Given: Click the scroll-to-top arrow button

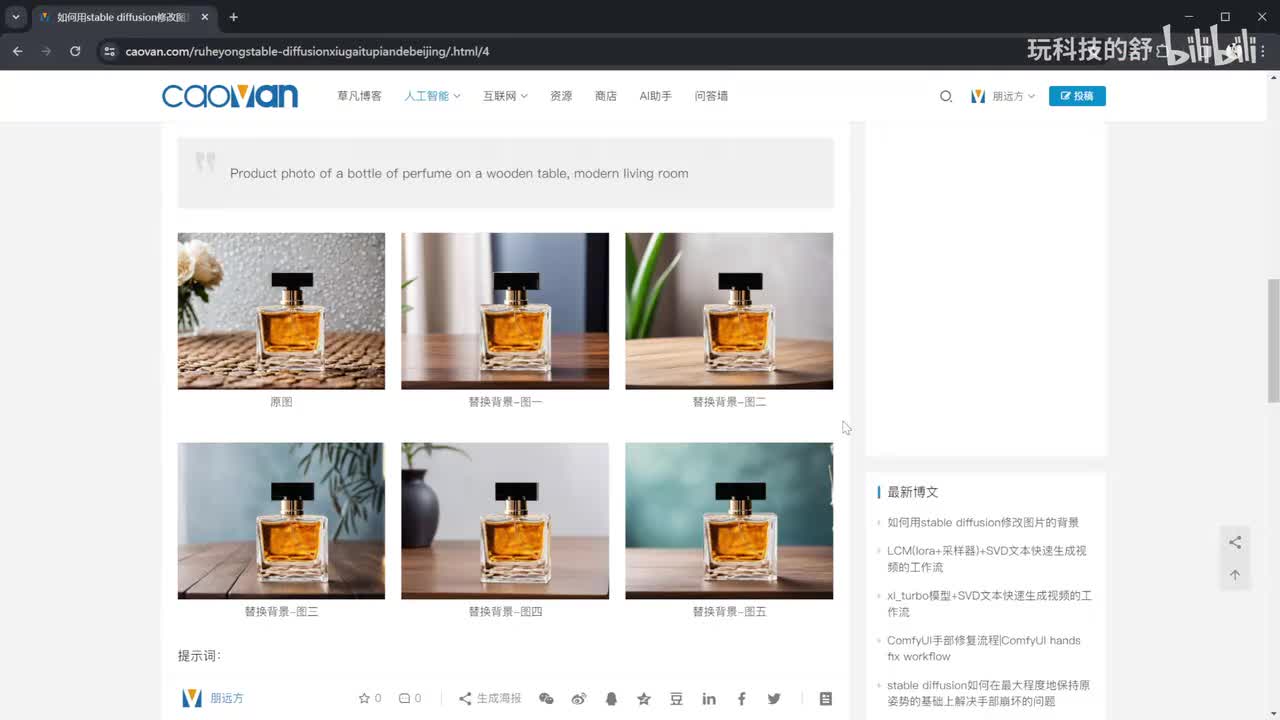Looking at the screenshot, I should 1235,575.
